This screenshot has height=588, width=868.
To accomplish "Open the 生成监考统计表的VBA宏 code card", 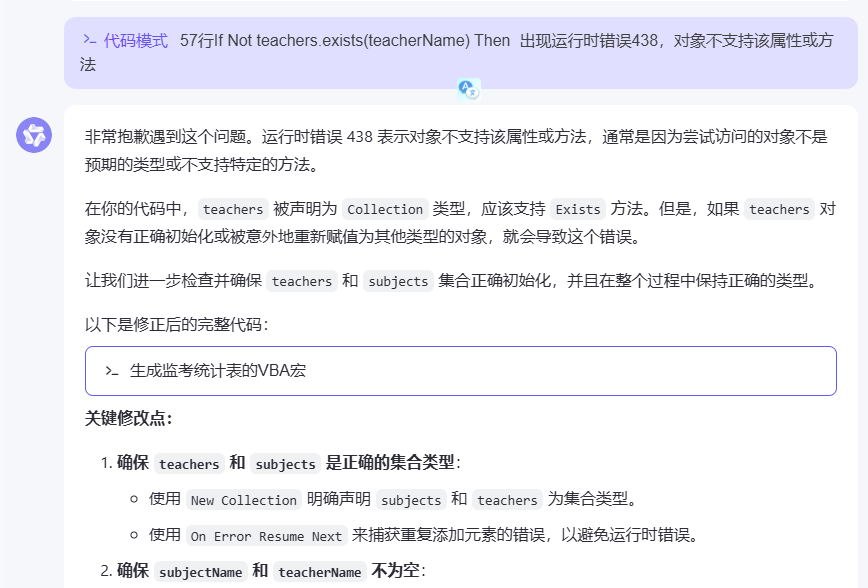I will (461, 371).
